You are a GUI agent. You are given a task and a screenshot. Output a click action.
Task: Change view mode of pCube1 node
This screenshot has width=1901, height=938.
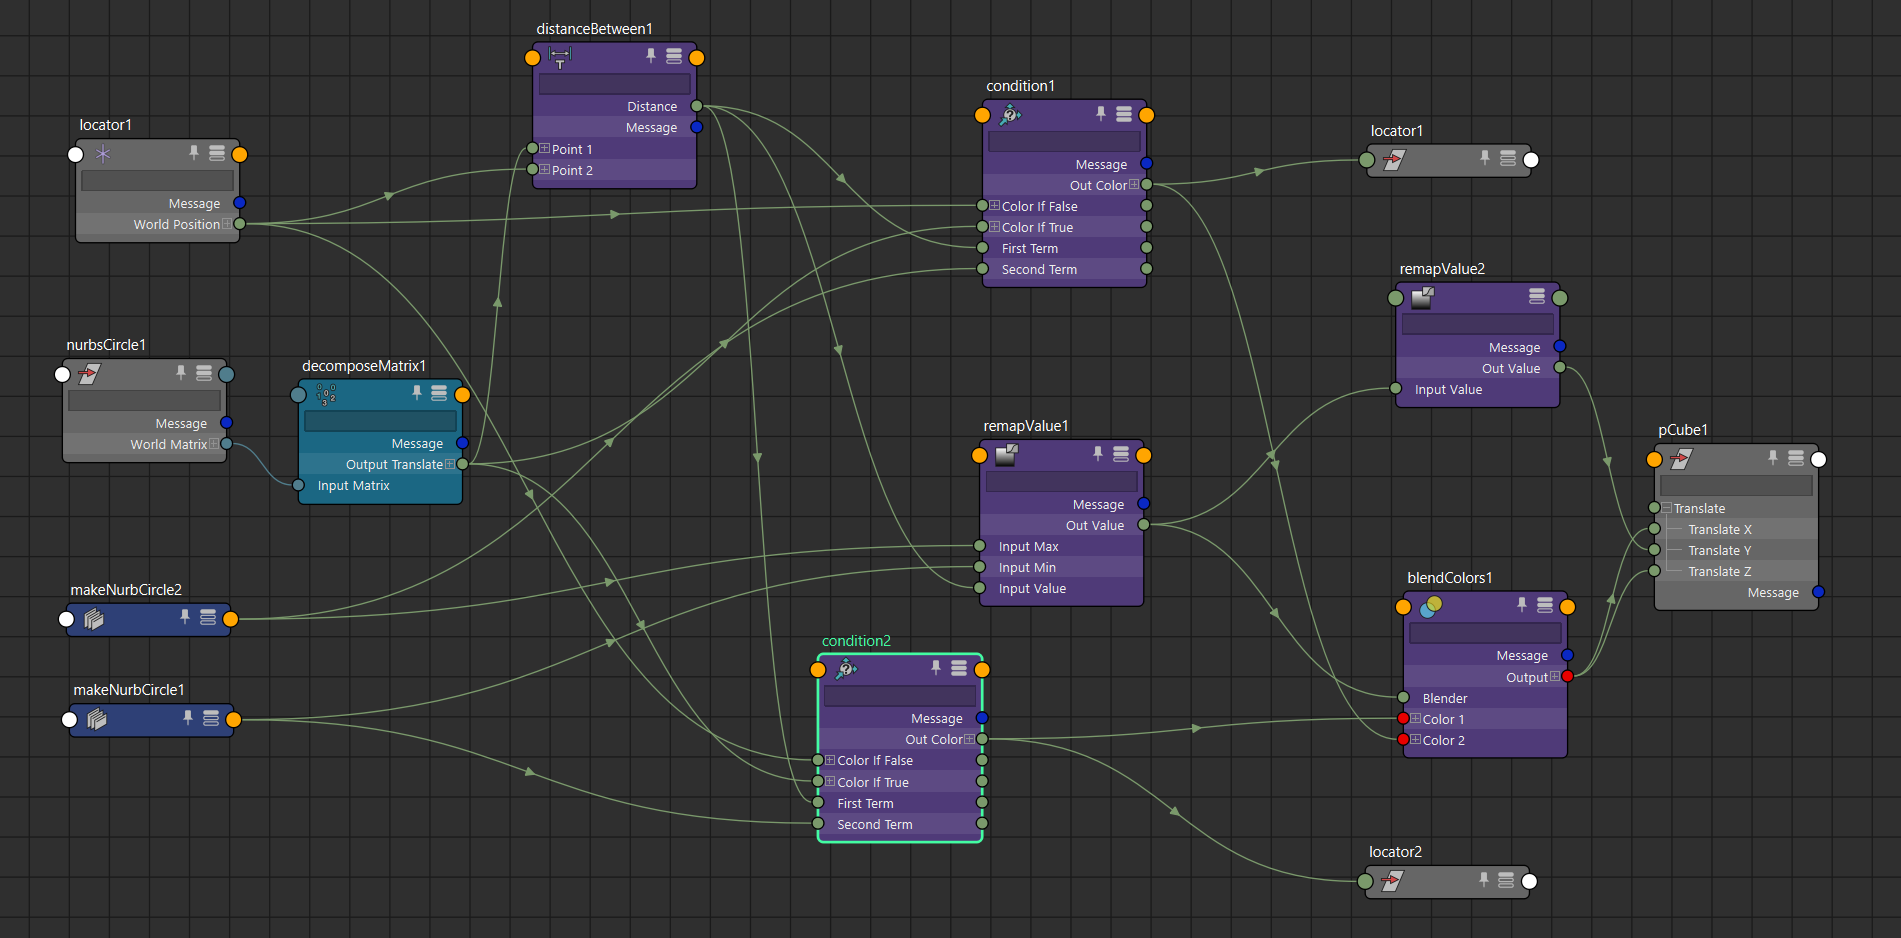coord(1796,458)
